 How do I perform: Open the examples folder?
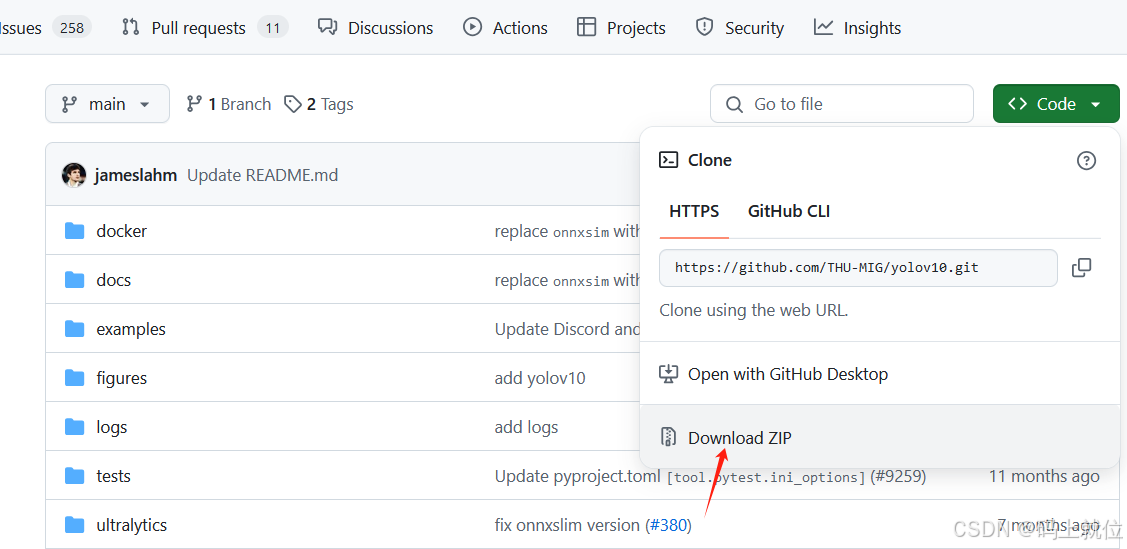point(131,329)
